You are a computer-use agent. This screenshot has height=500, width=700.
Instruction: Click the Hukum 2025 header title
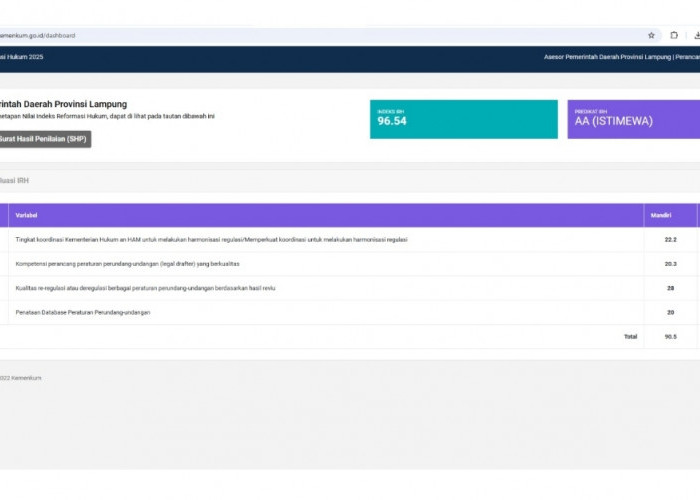coord(22,57)
